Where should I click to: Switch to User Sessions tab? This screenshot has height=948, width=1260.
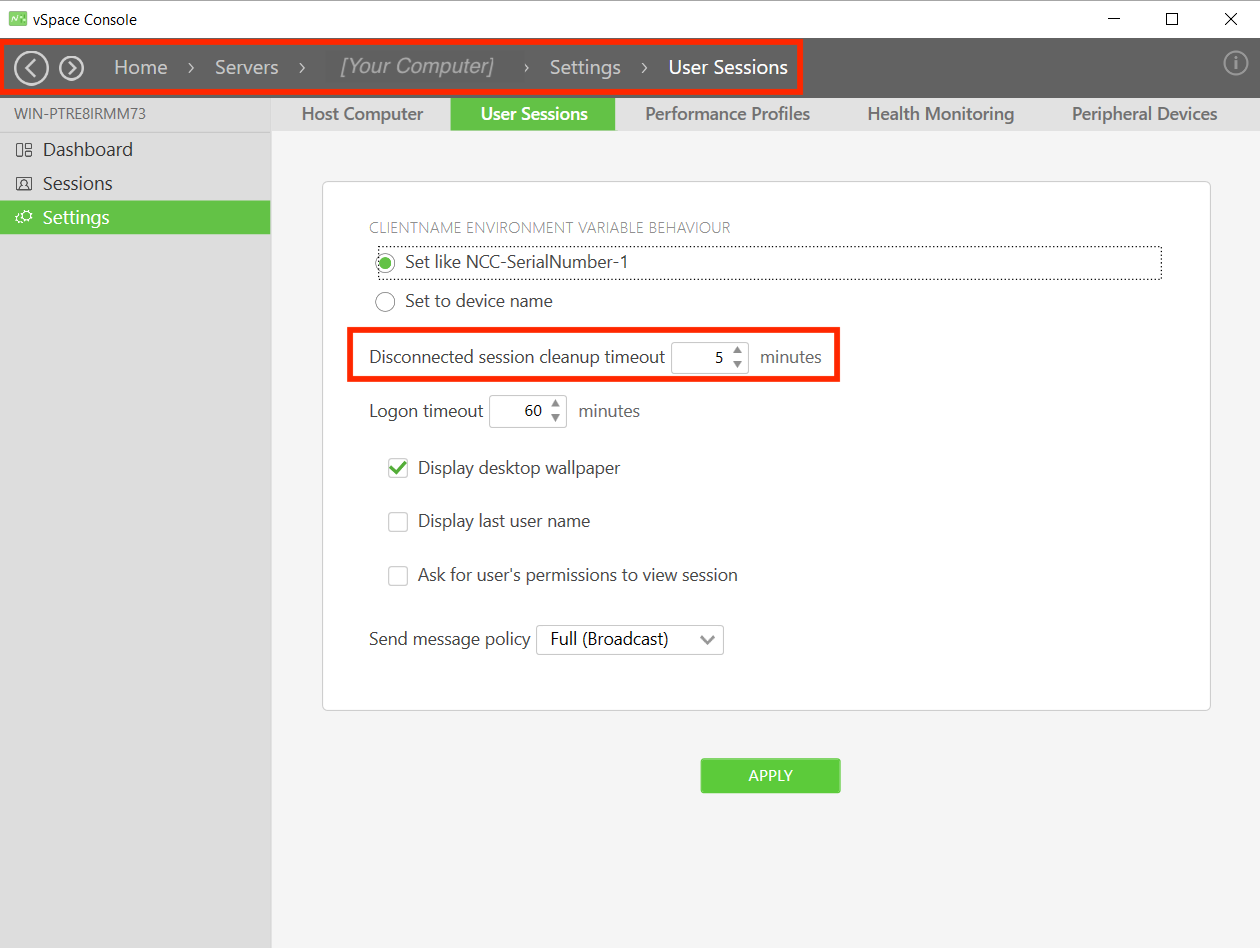[x=534, y=114]
